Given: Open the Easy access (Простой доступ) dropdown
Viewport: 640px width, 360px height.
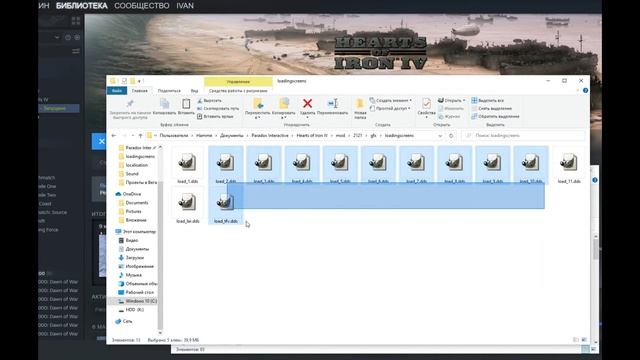Looking at the screenshot, I should coord(390,109).
